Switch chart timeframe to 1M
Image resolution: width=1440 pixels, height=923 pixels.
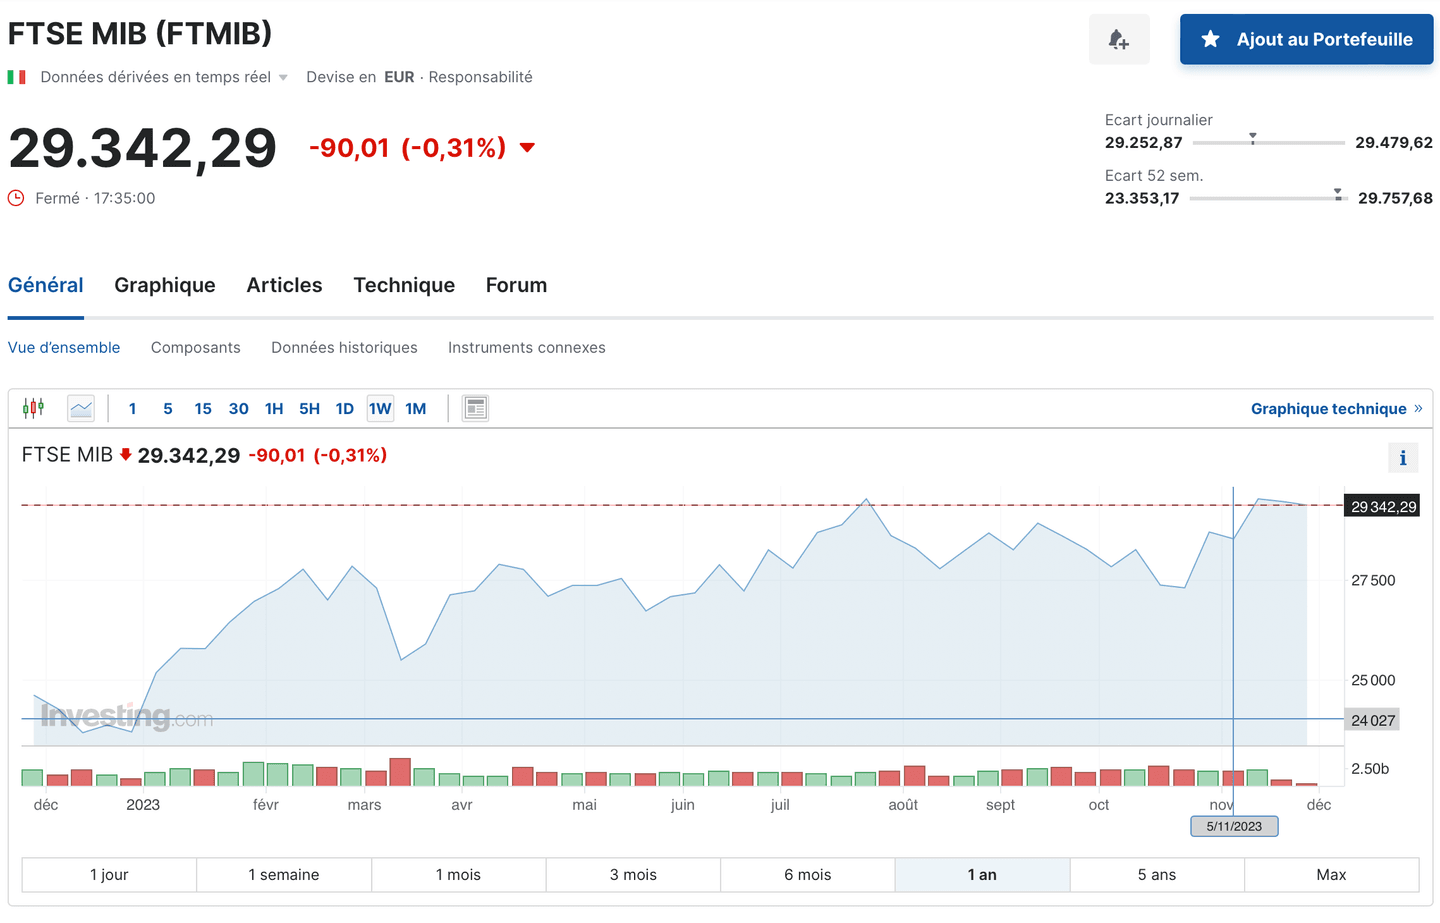[x=415, y=408]
